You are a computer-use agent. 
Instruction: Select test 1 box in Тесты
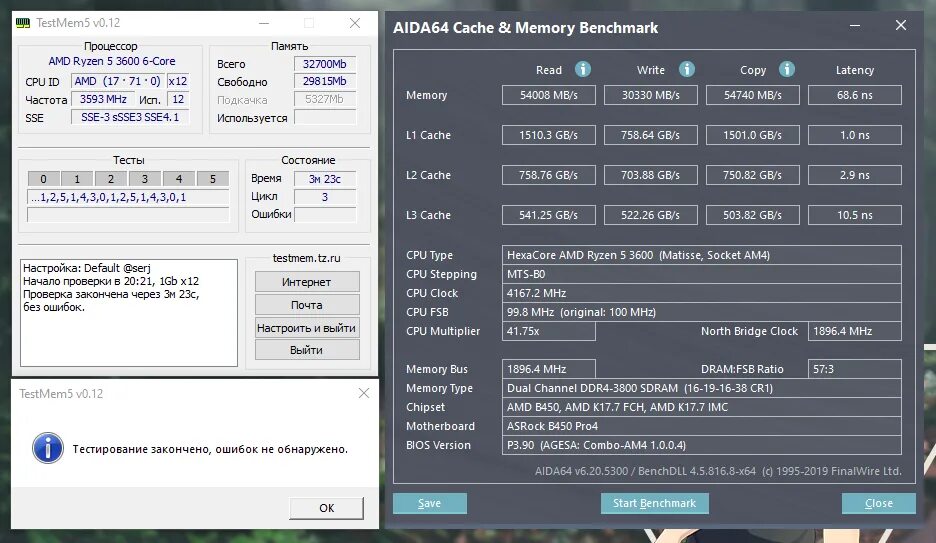[77, 179]
